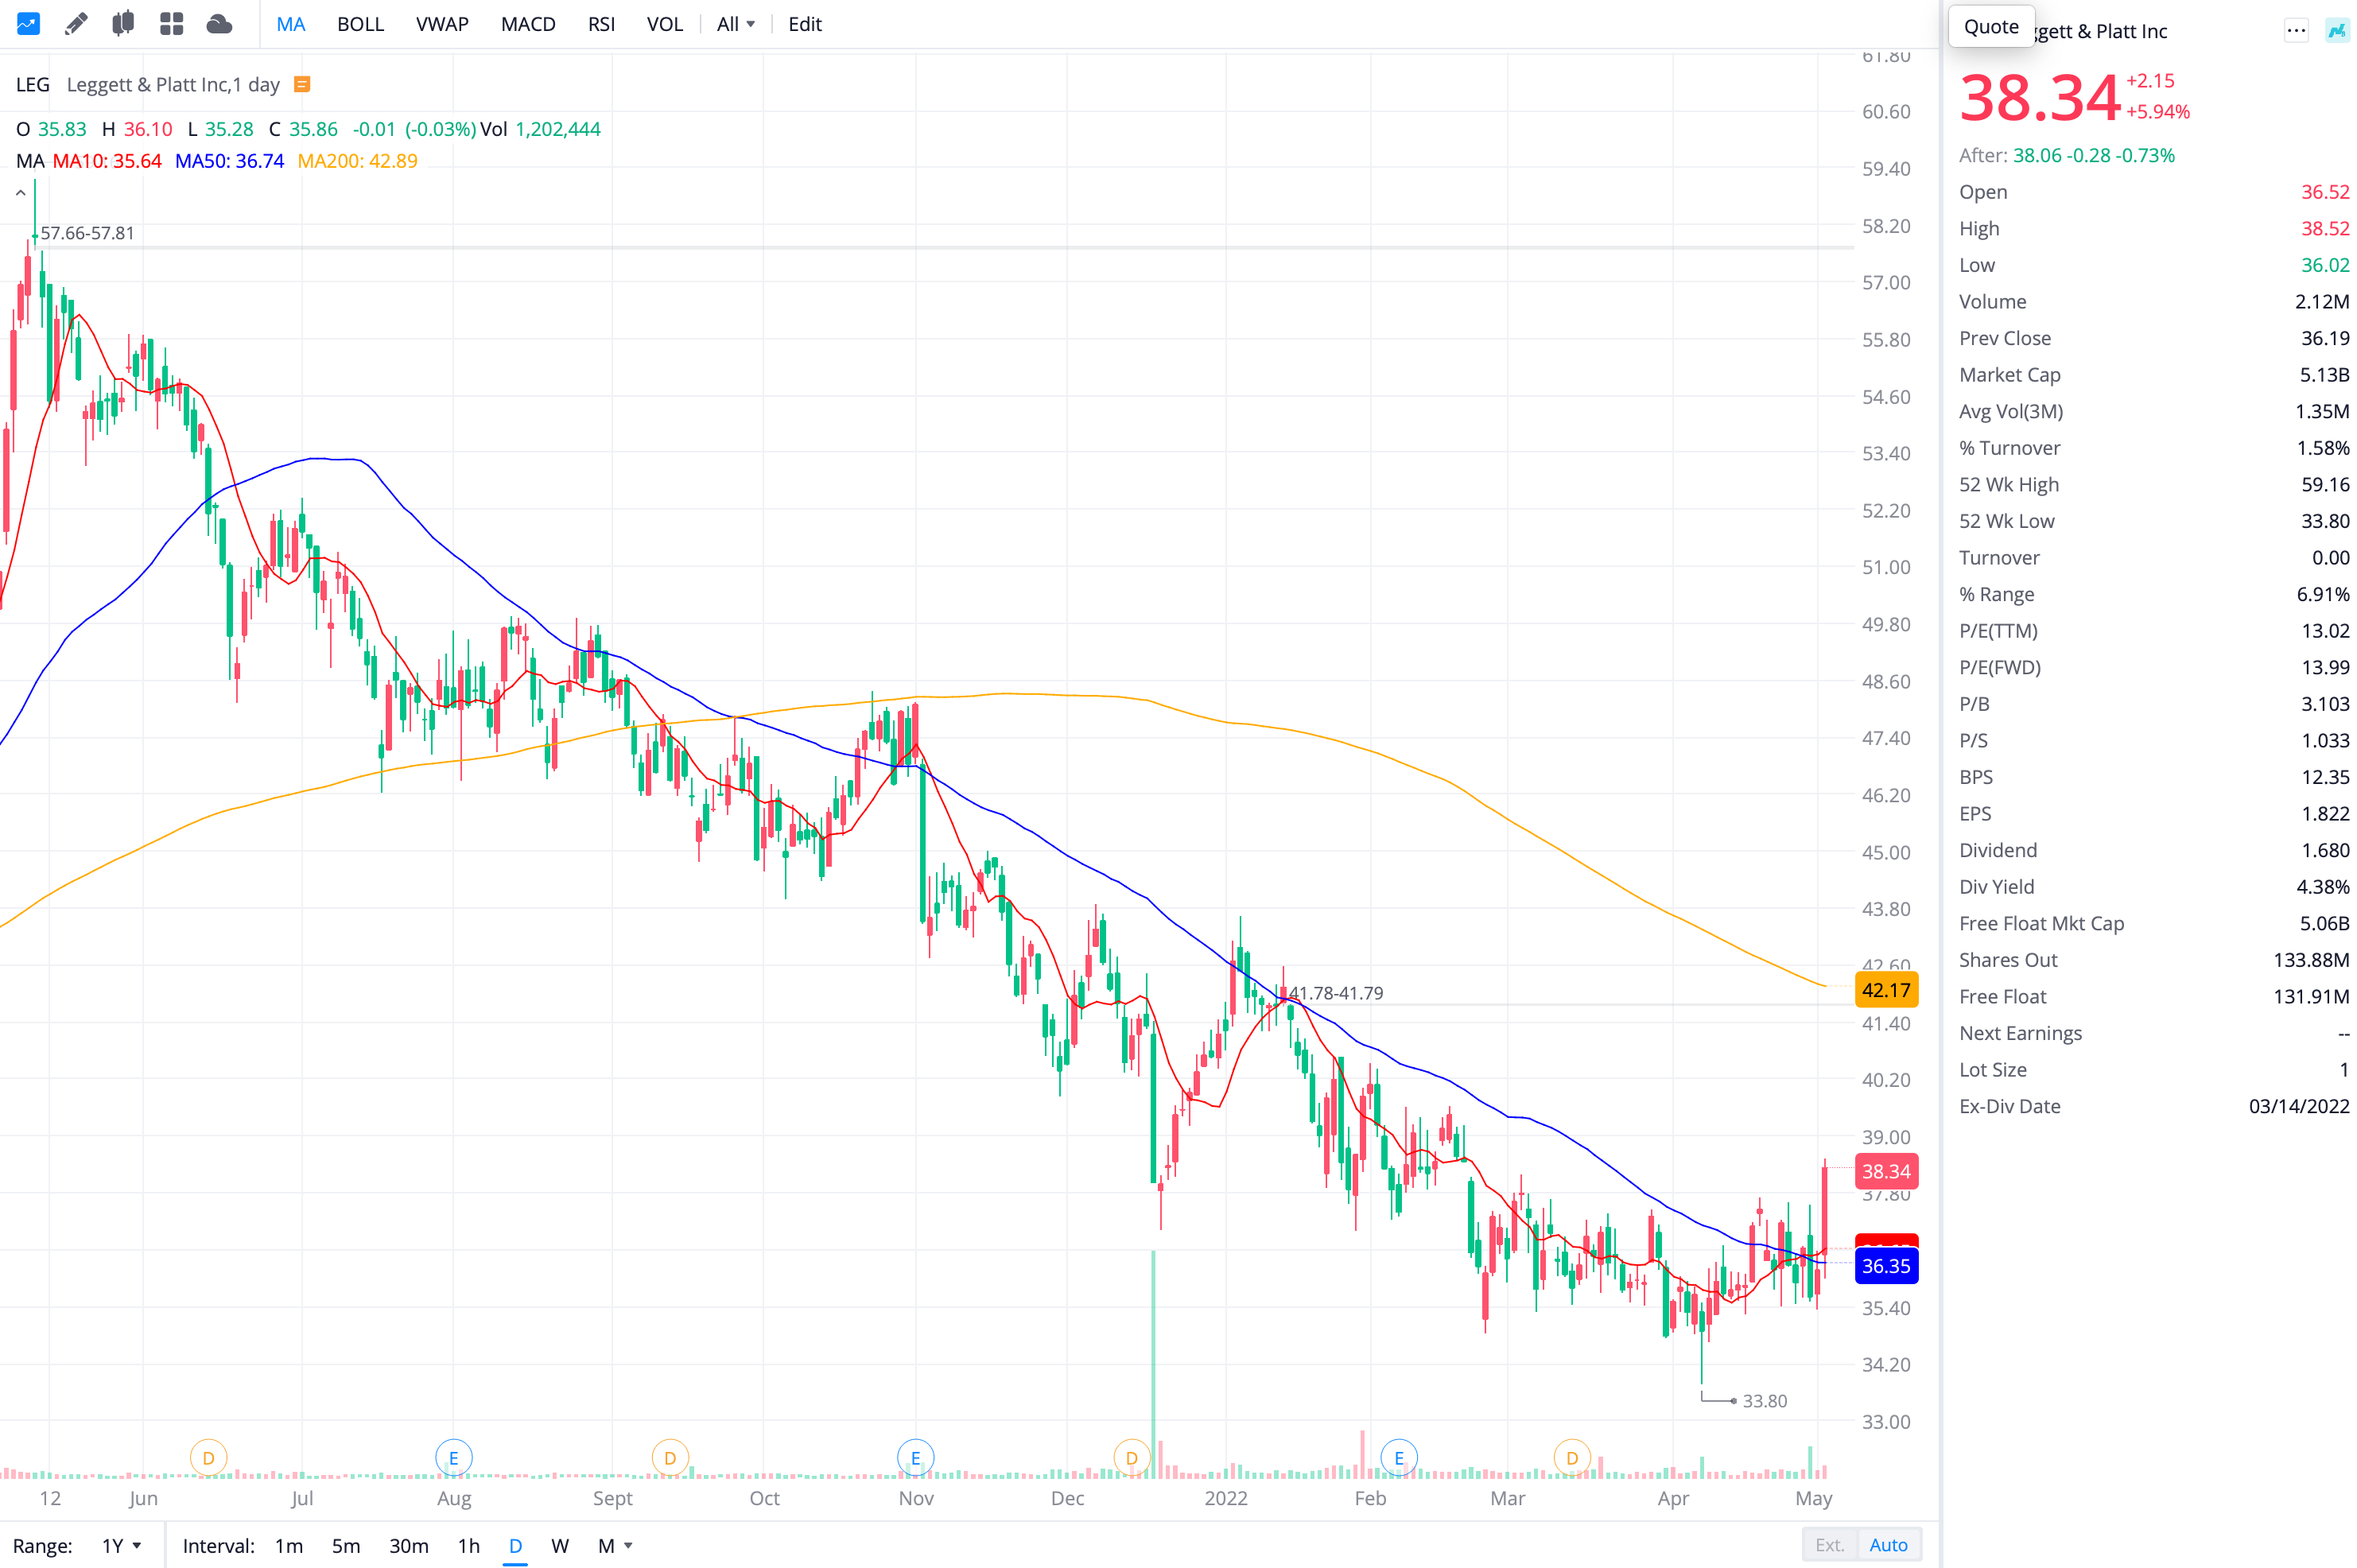The height and width of the screenshot is (1568, 2357).
Task: Toggle extended hours with Ext. button
Action: [1829, 1545]
